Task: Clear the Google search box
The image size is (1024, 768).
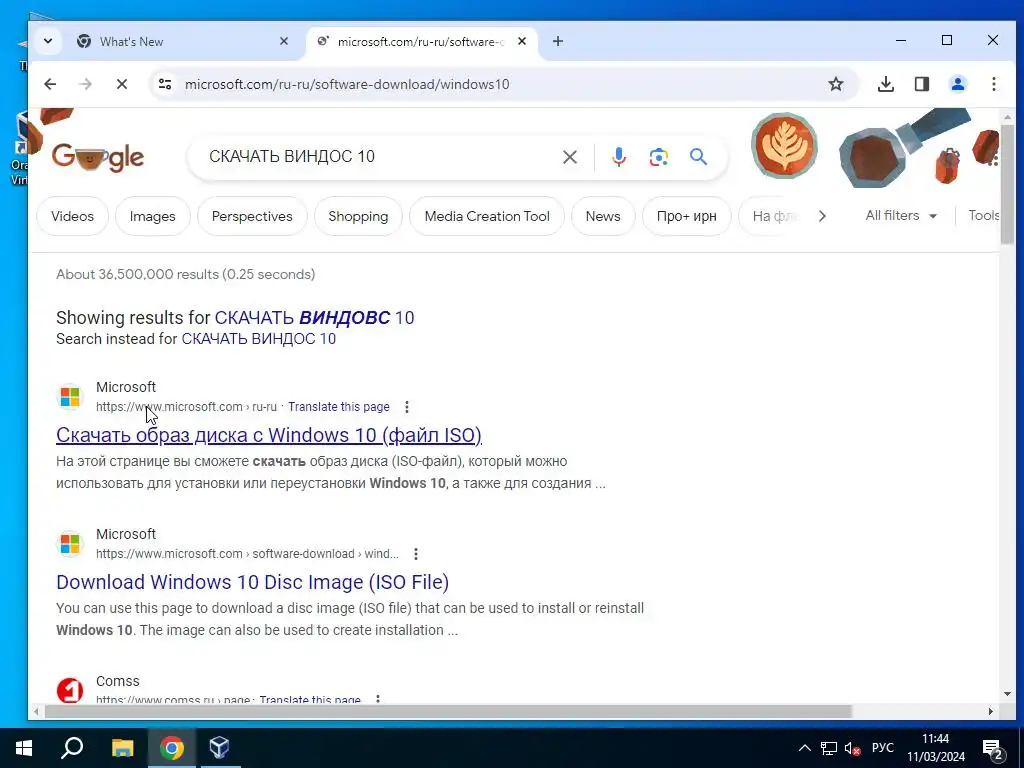Action: 569,157
